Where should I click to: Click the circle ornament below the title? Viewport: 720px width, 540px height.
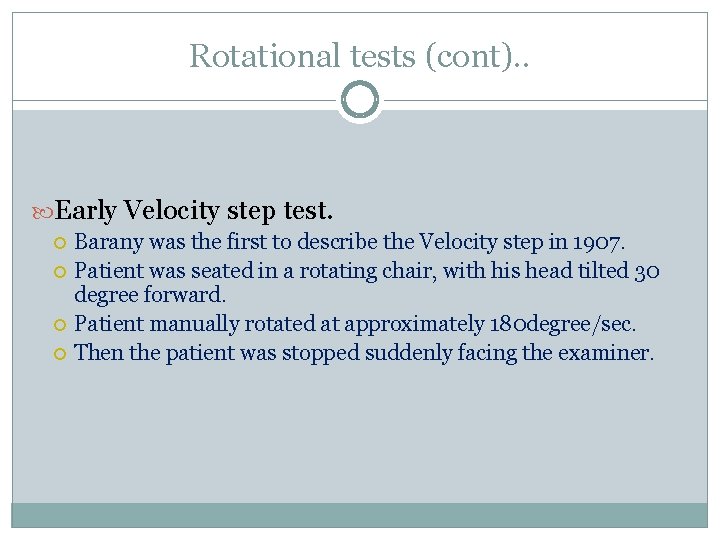point(360,100)
